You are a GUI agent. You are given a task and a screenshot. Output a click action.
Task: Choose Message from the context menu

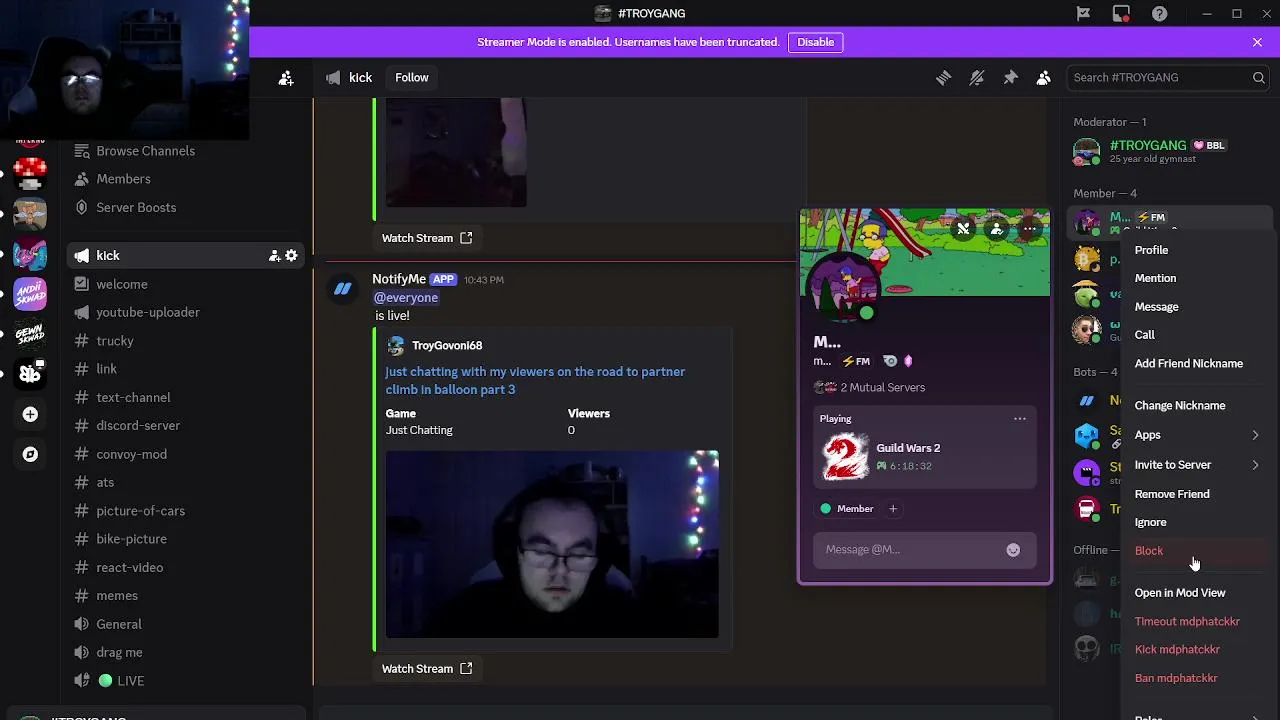[x=1197, y=307]
